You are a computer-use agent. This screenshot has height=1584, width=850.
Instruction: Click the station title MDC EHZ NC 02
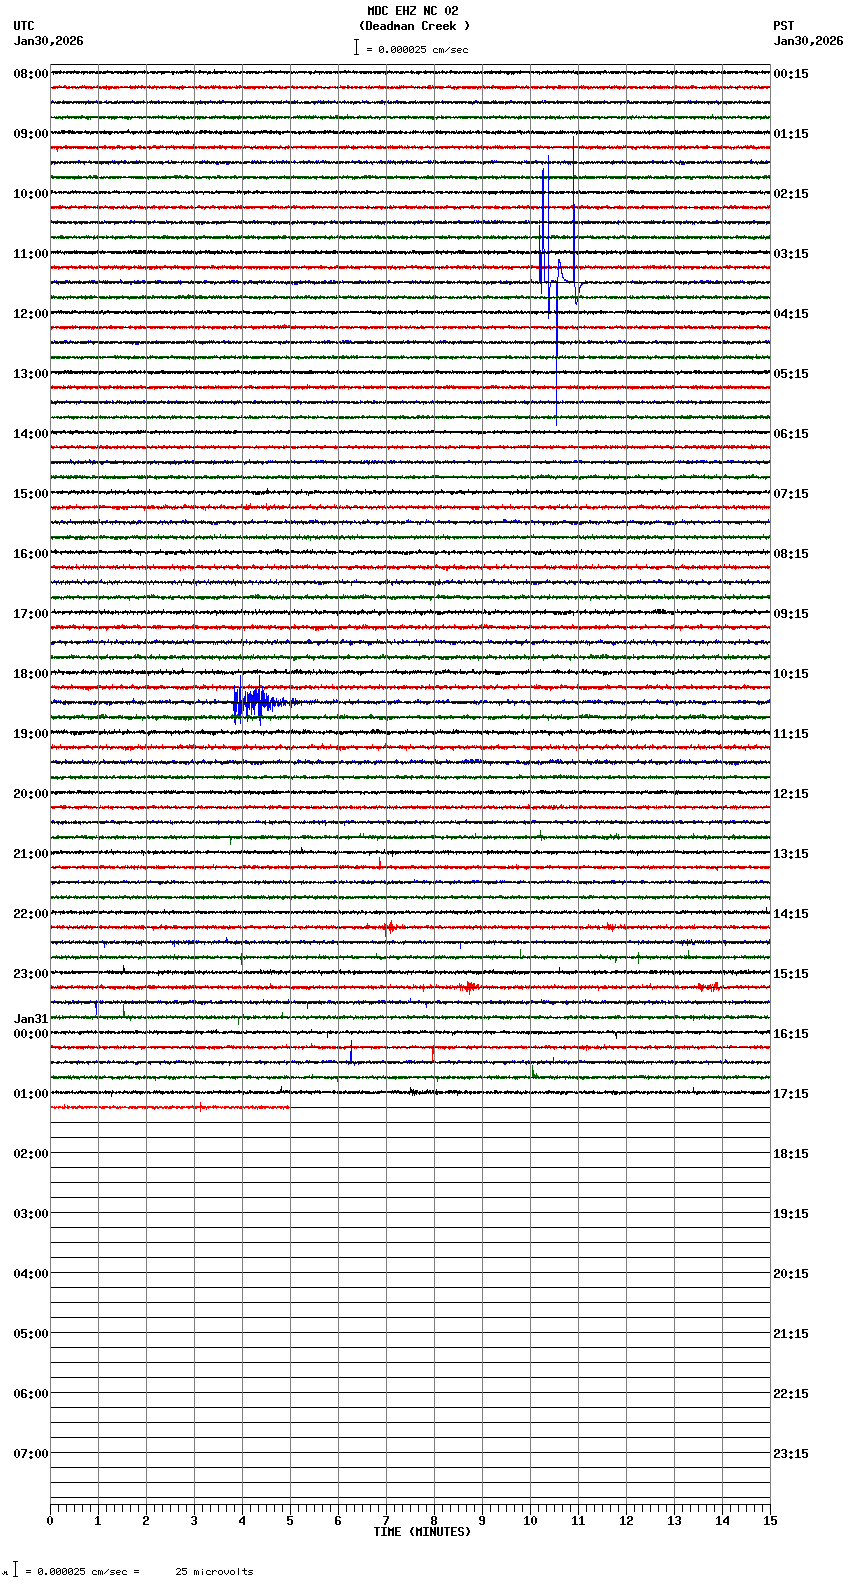[x=412, y=11]
